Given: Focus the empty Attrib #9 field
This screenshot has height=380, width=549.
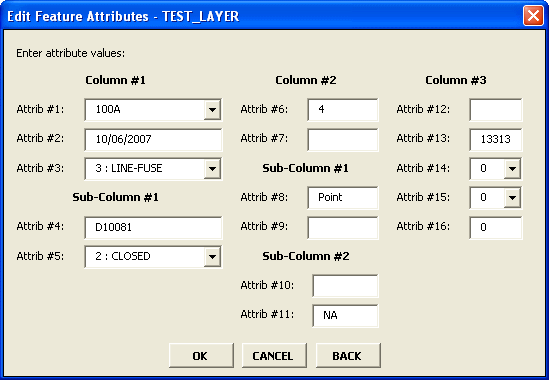Looking at the screenshot, I should click(343, 227).
